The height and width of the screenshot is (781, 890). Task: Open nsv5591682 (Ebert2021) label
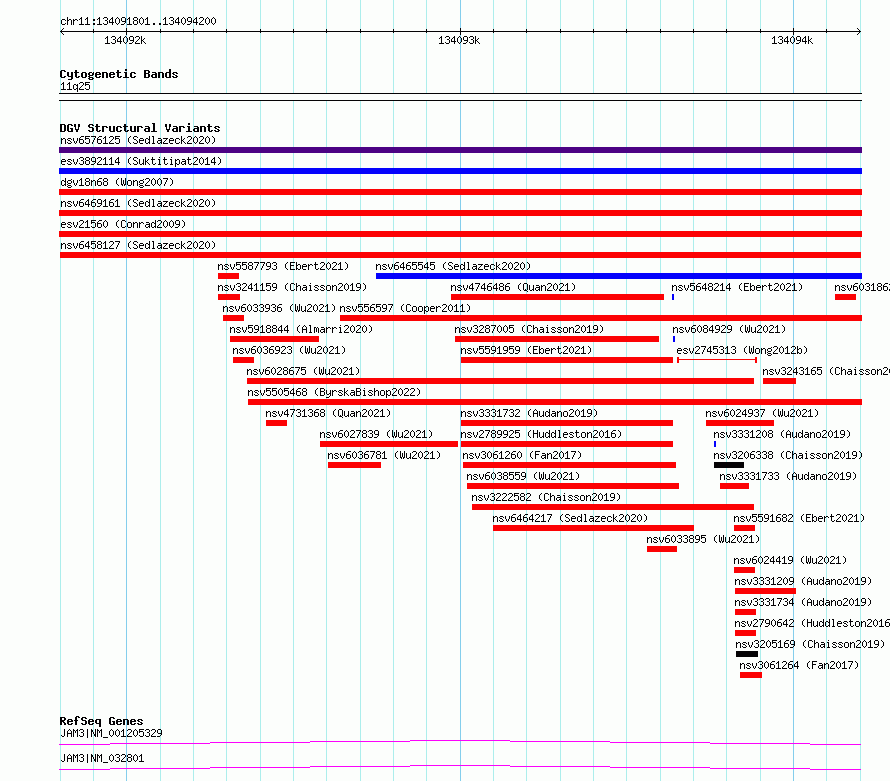coord(799,518)
